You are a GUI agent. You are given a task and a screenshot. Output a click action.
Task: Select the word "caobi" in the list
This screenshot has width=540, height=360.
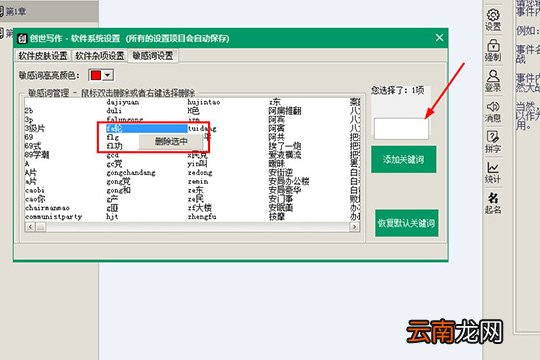tap(35, 190)
